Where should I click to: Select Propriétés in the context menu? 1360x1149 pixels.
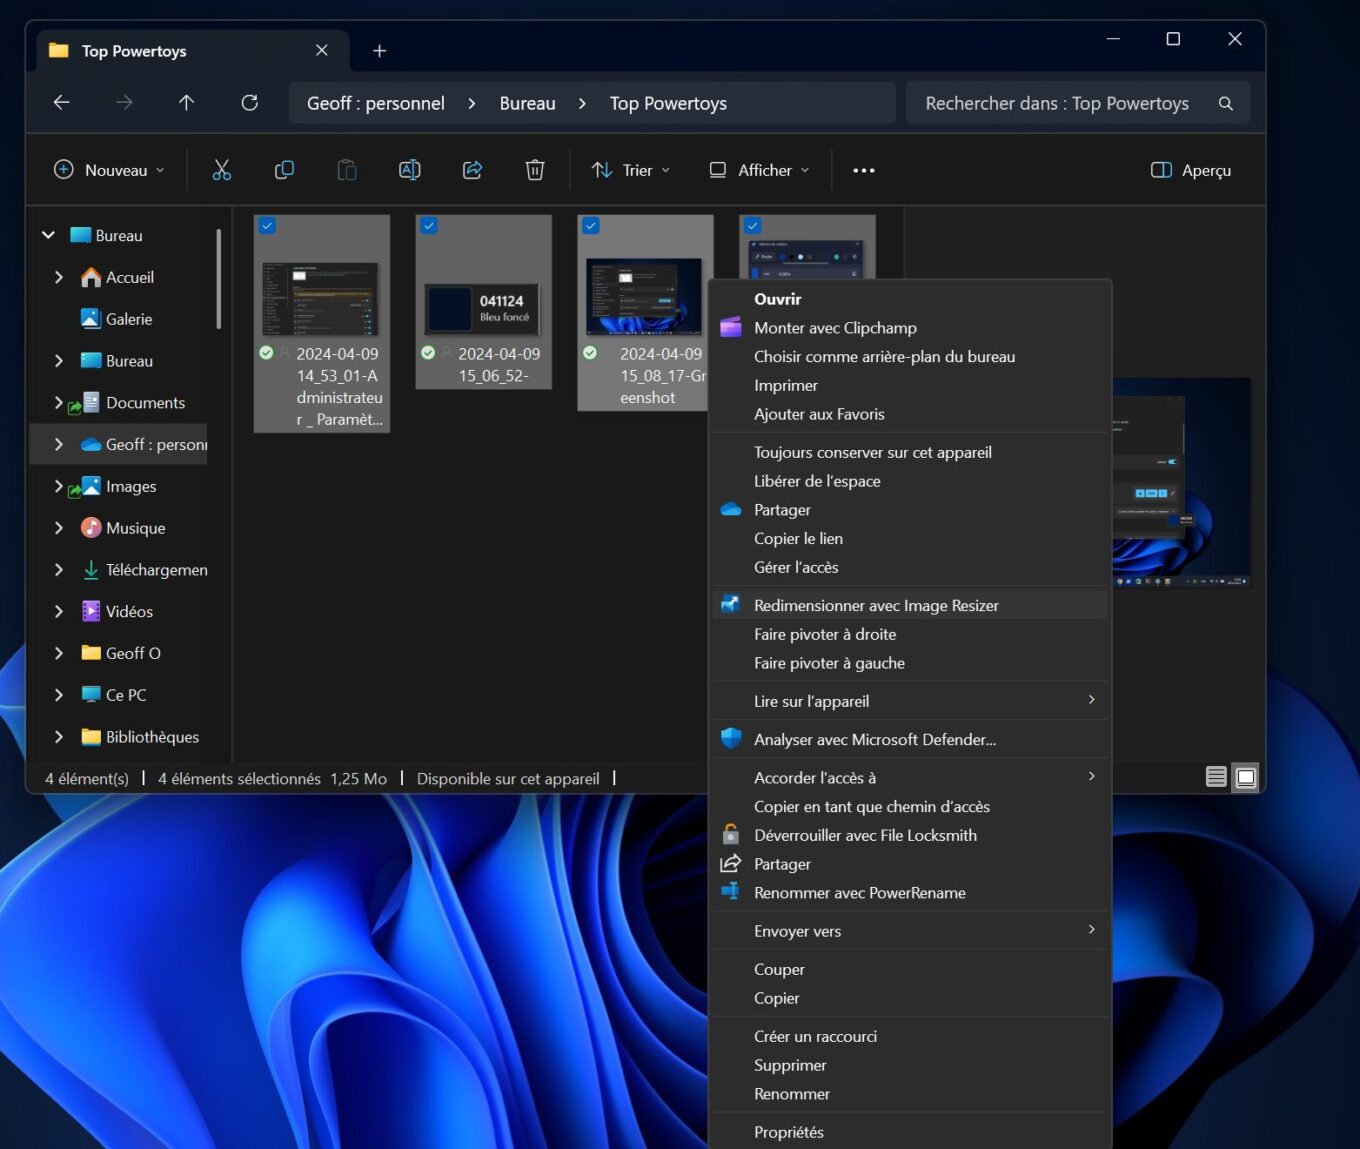[910, 1132]
